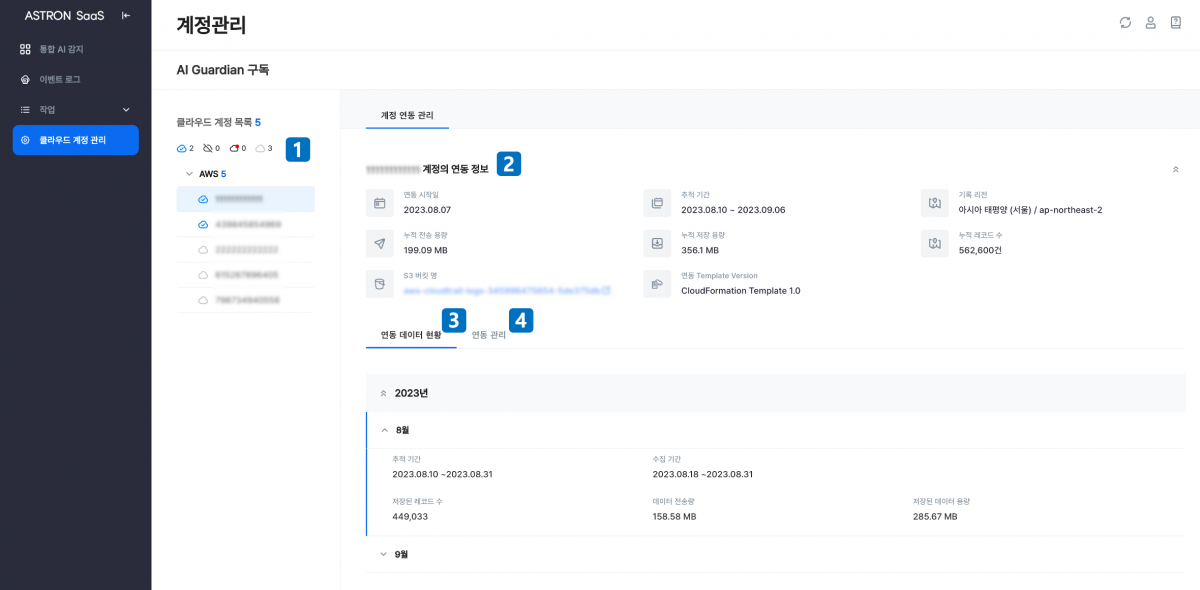Click the 285.67 MB stored data value

point(935,516)
